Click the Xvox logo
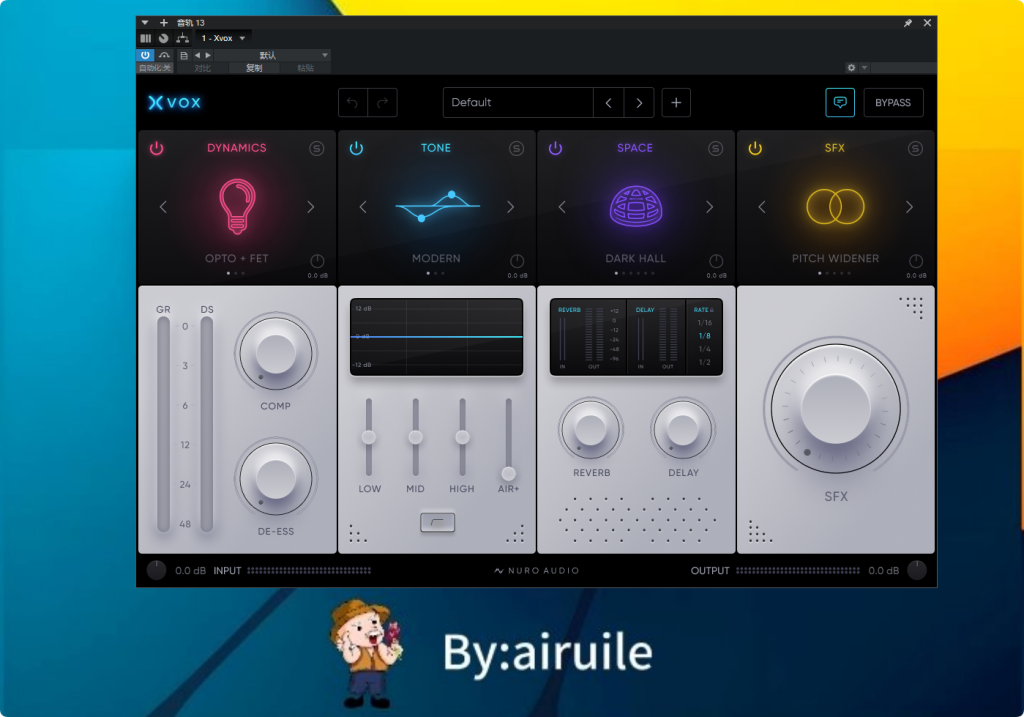The width and height of the screenshot is (1024, 717). click(174, 103)
